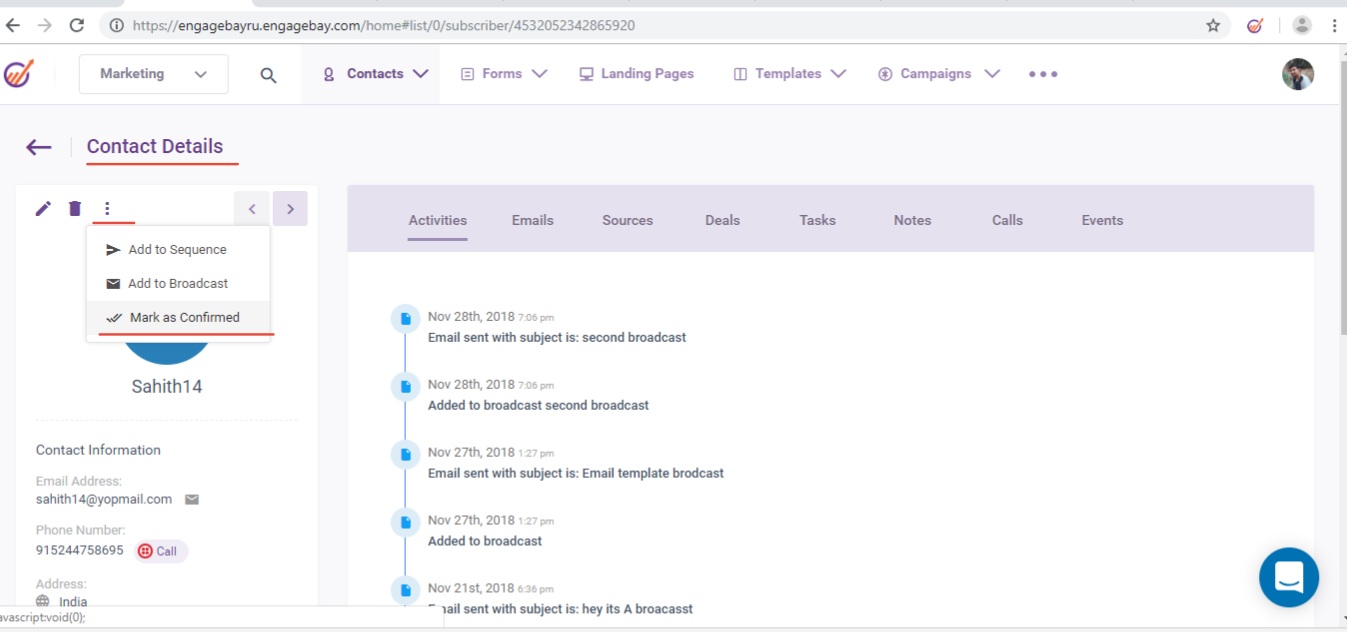The image size is (1347, 632).
Task: Click the envelope icon beside email address
Action: (x=192, y=499)
